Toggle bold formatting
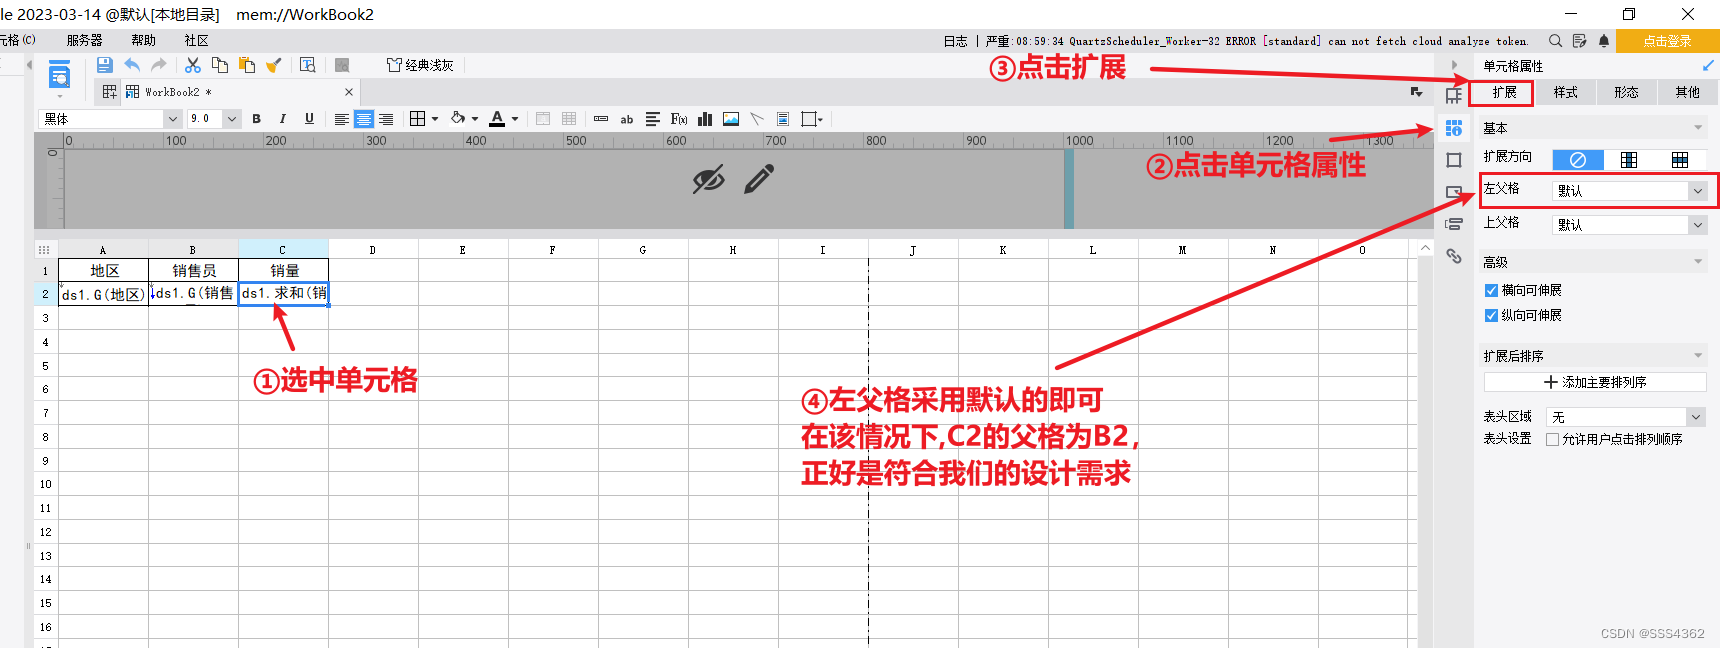Viewport: 1720px width, 648px height. coord(257,118)
